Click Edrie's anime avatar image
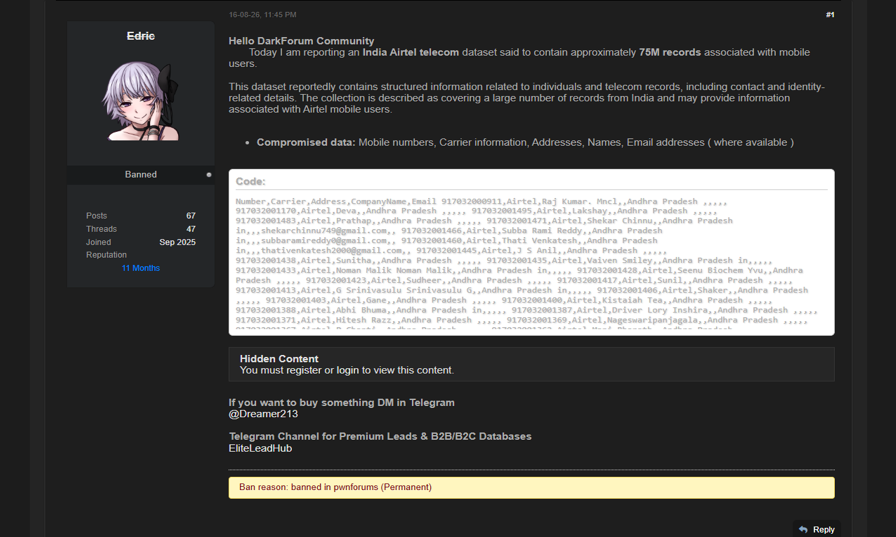The height and width of the screenshot is (537, 896). pos(141,101)
